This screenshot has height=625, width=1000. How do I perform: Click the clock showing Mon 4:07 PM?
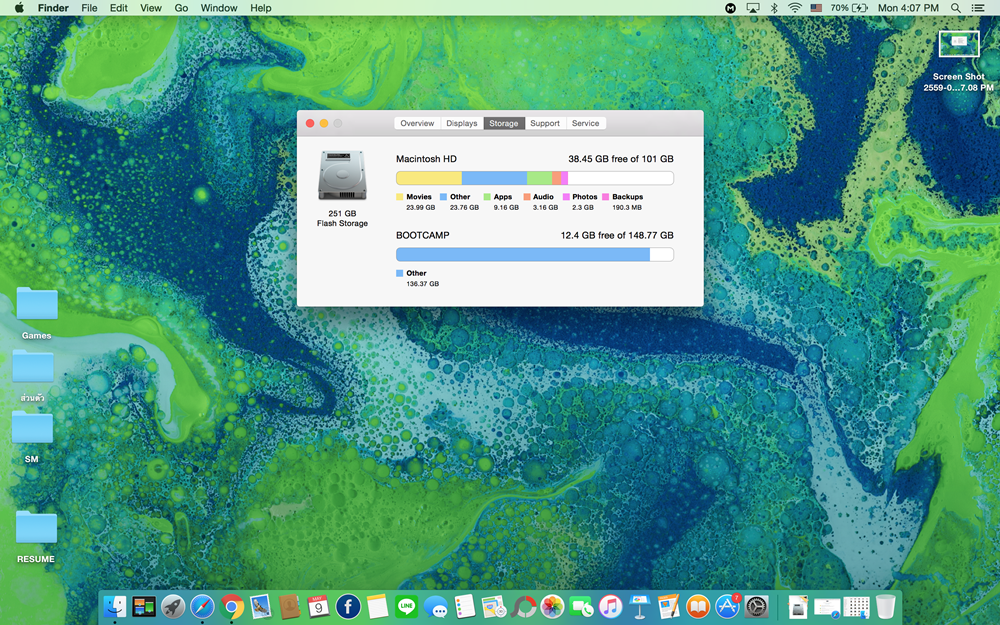coord(908,8)
